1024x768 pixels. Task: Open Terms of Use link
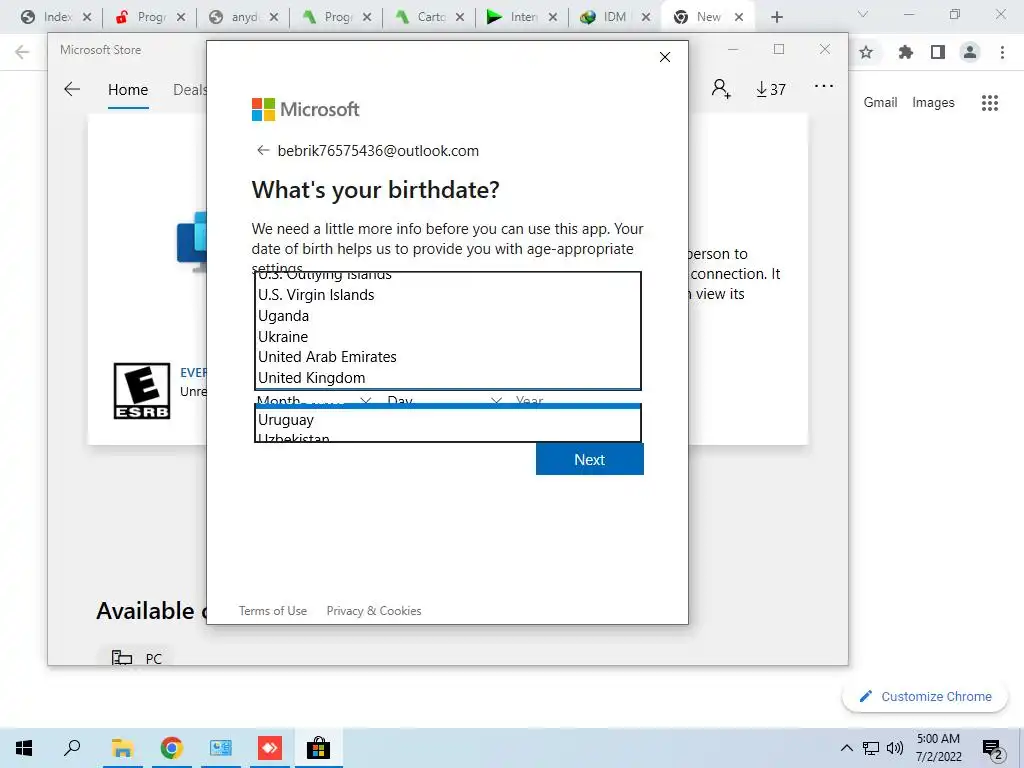tap(272, 611)
